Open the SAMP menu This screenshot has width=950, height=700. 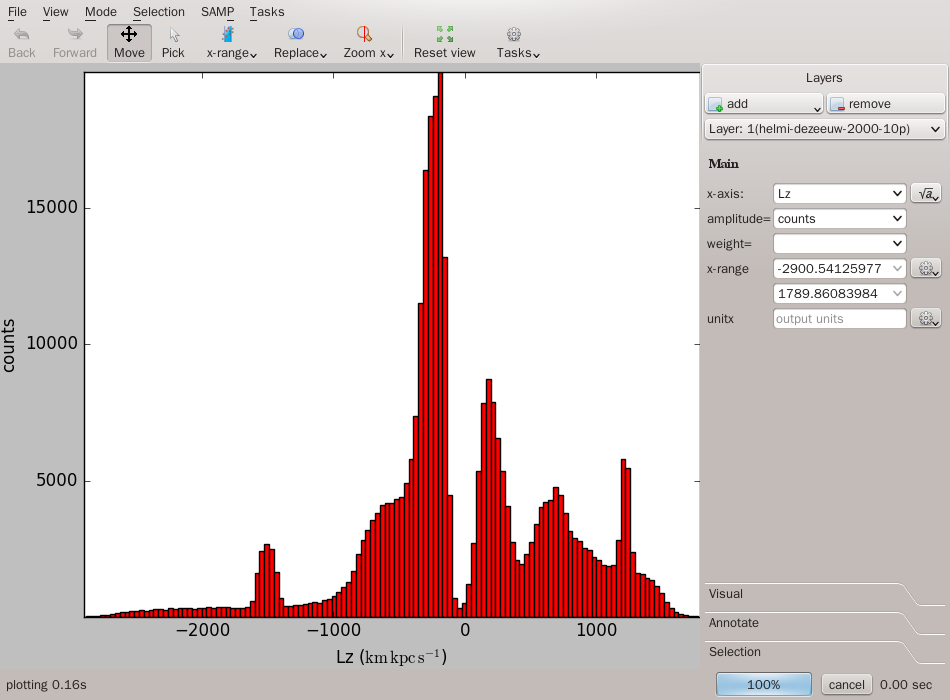point(217,12)
